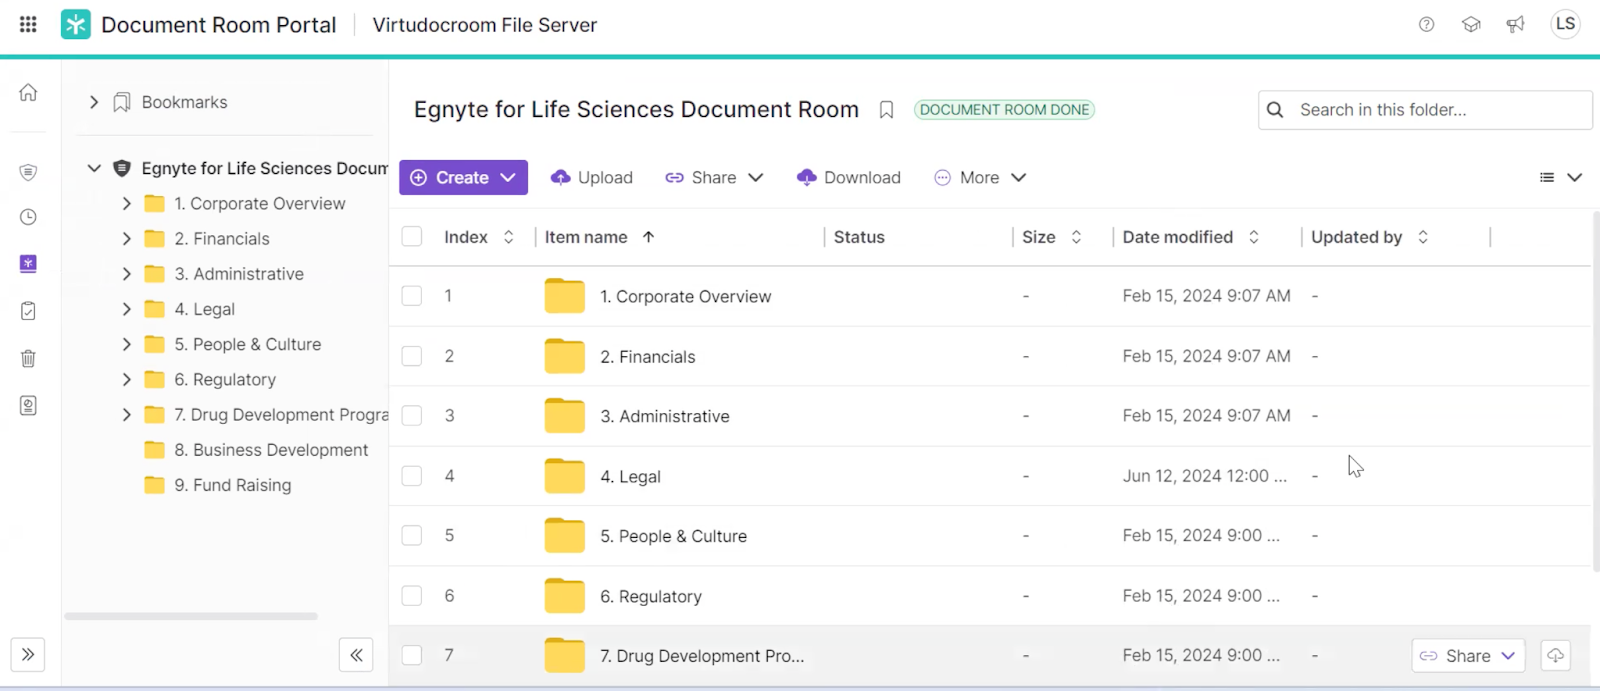Click the Upload button
1600x691 pixels.
point(592,178)
